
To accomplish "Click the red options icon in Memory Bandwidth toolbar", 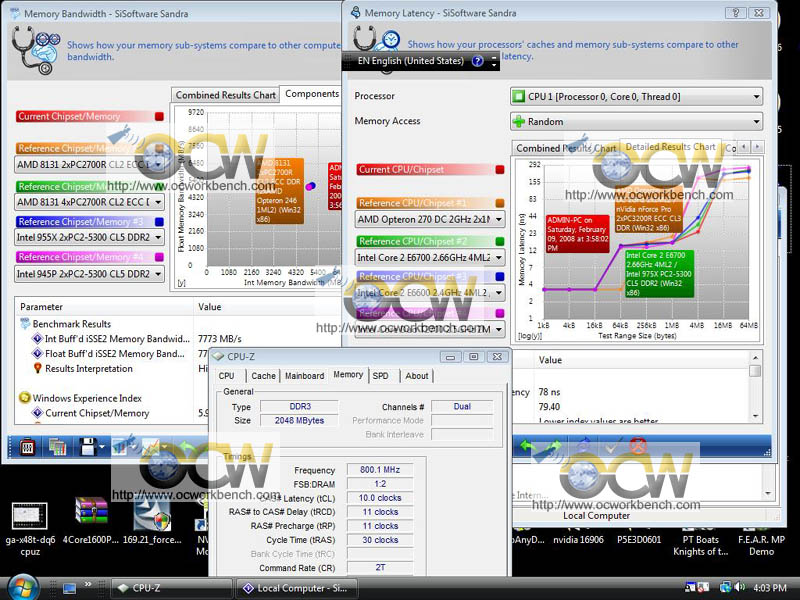I will click(x=27, y=447).
